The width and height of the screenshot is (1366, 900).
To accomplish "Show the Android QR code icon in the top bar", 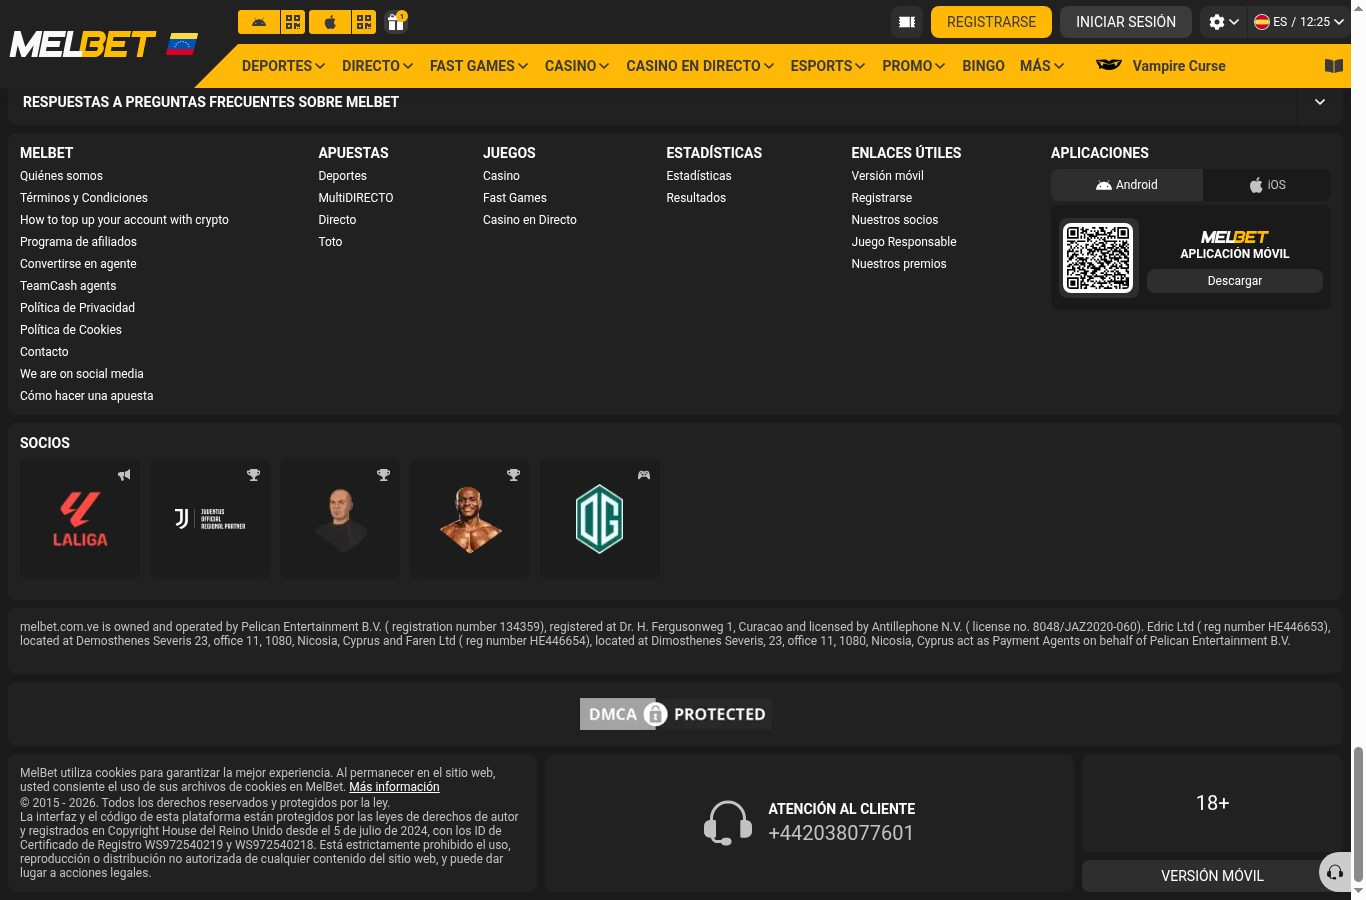I will coord(293,21).
